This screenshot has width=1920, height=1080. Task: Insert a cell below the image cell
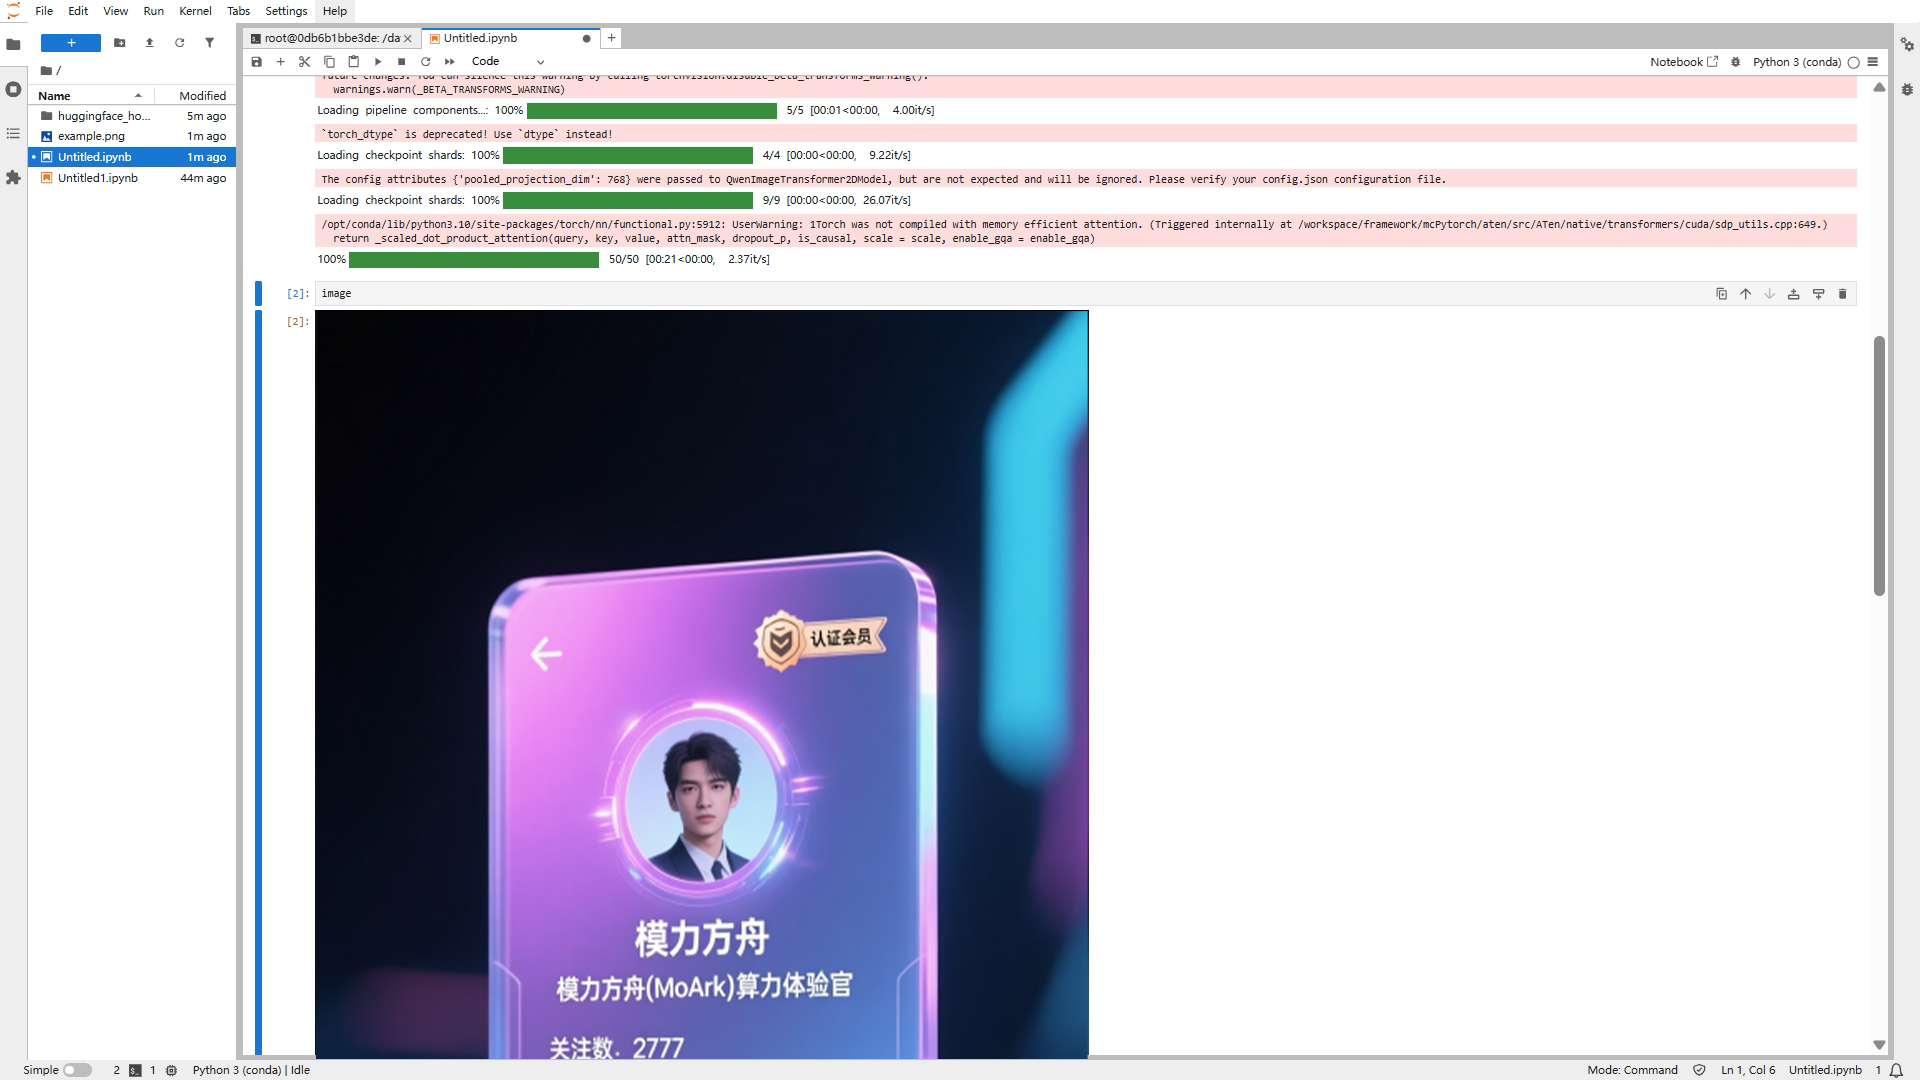pyautogui.click(x=1818, y=294)
